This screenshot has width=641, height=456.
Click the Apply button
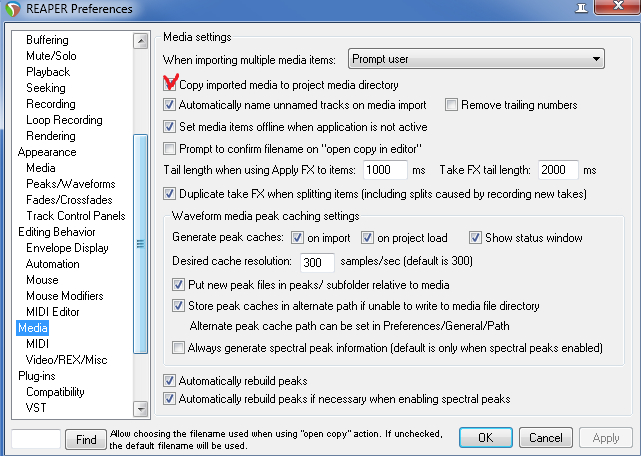(x=606, y=438)
